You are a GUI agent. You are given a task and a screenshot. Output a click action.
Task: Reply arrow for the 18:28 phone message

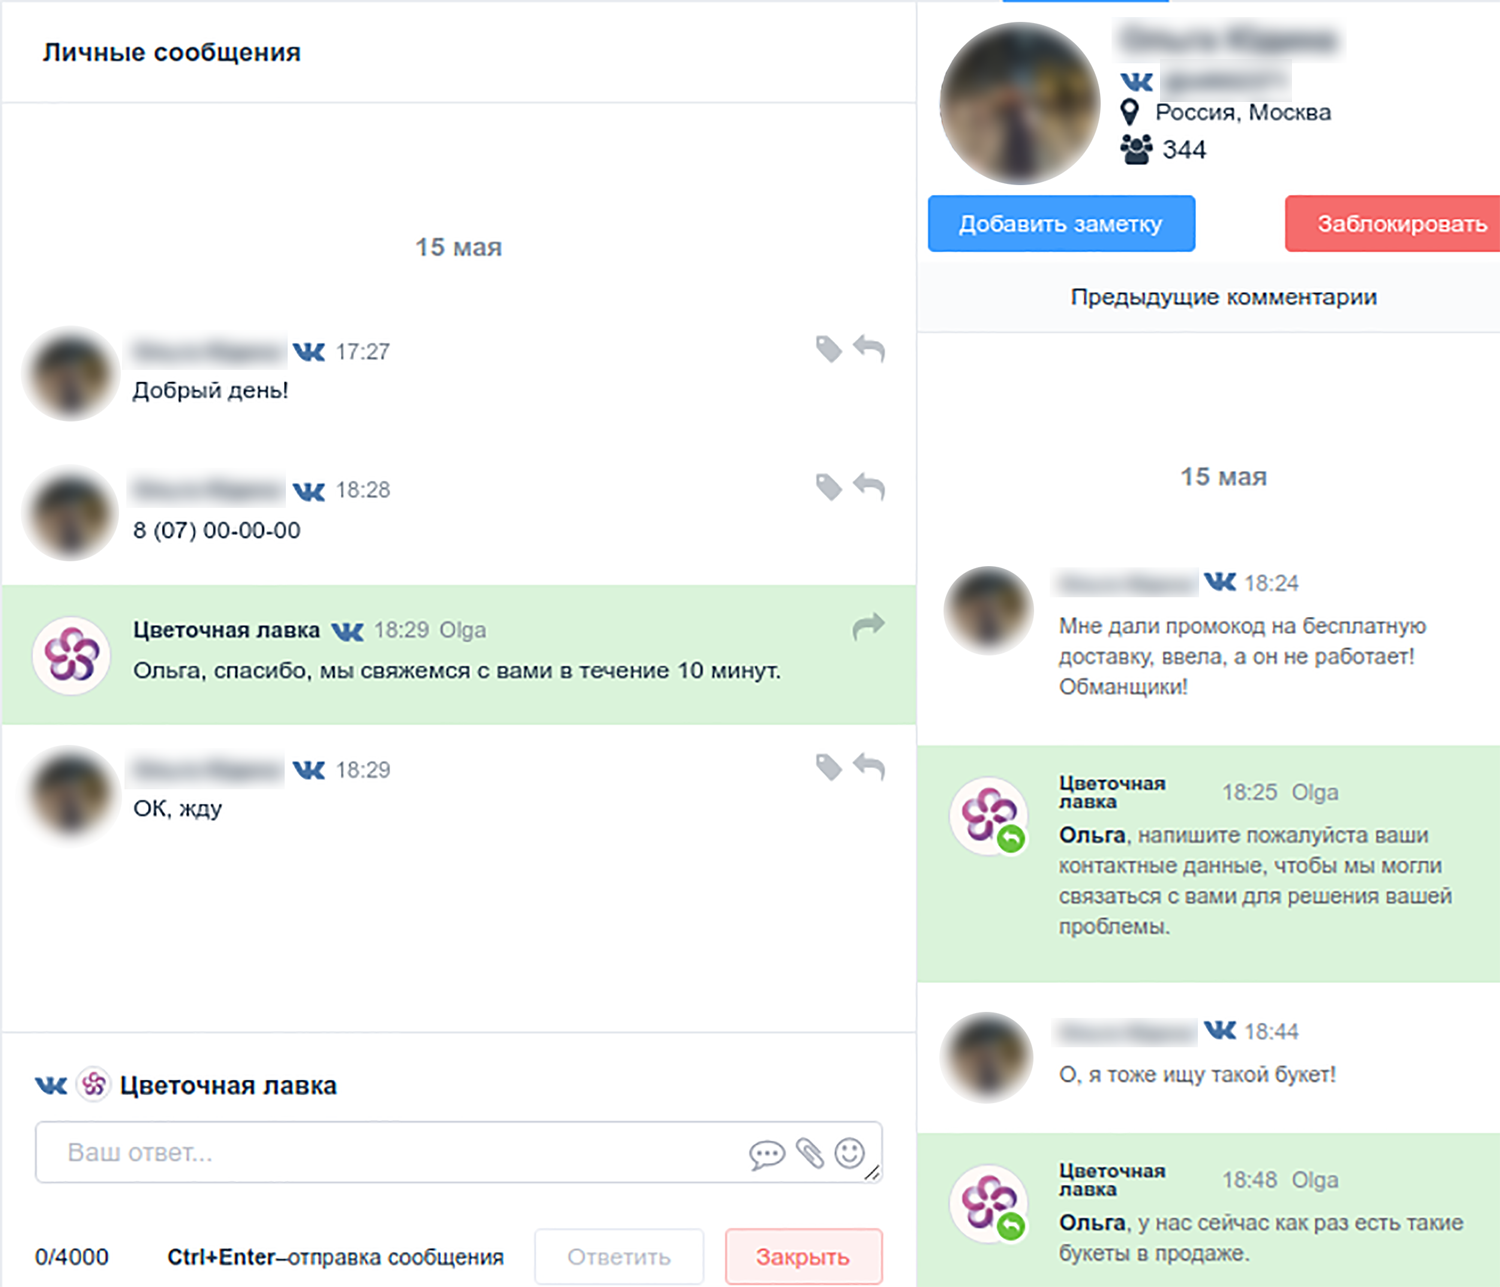tap(869, 486)
